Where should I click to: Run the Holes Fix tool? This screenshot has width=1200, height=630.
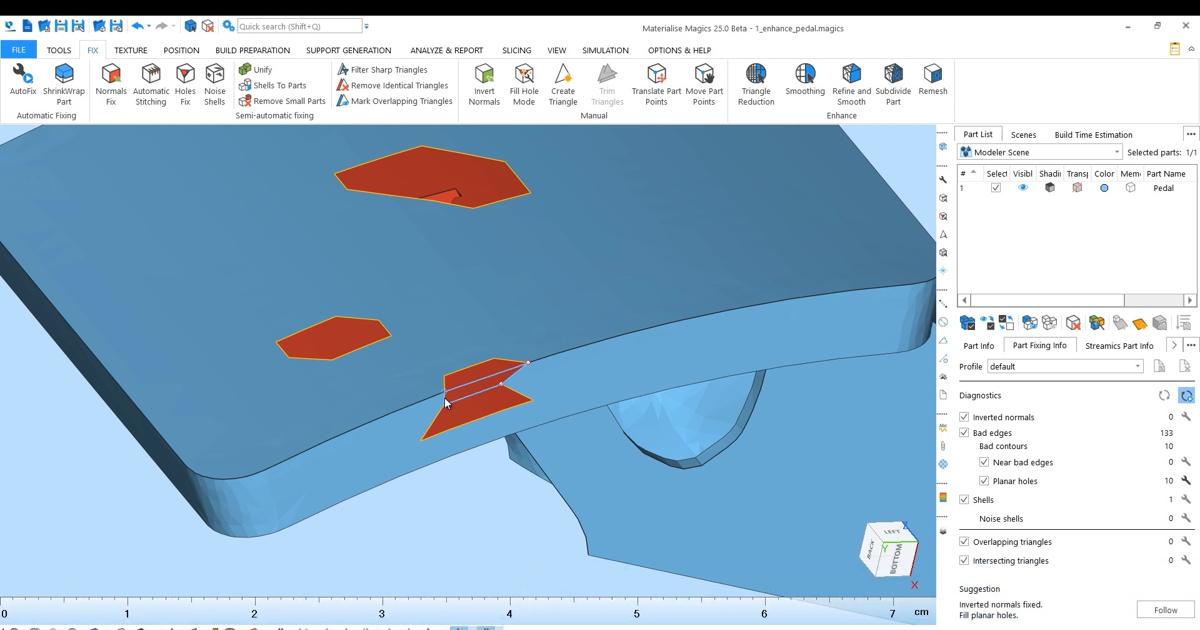184,82
